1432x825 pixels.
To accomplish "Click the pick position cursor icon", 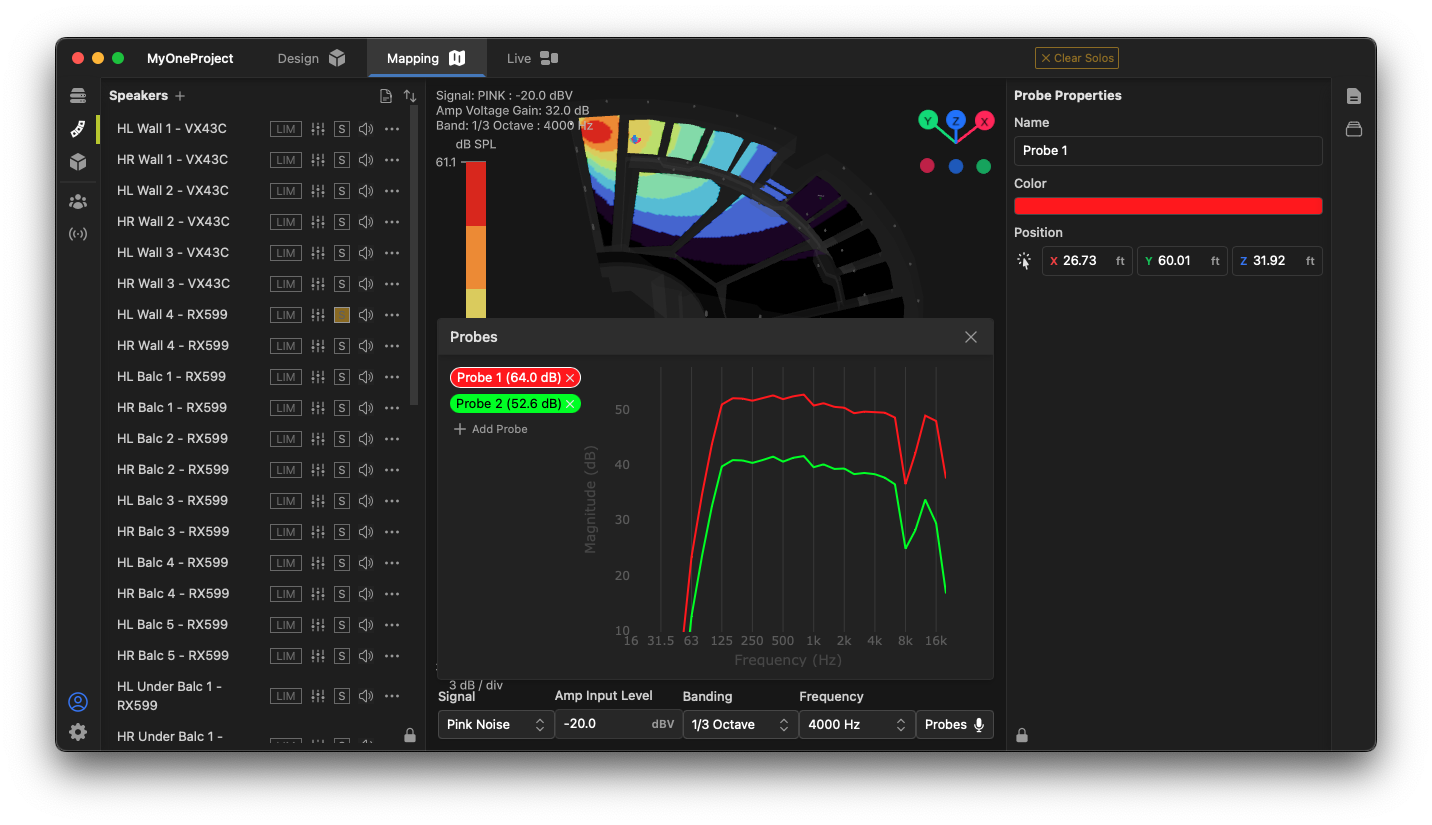I will pyautogui.click(x=1024, y=261).
